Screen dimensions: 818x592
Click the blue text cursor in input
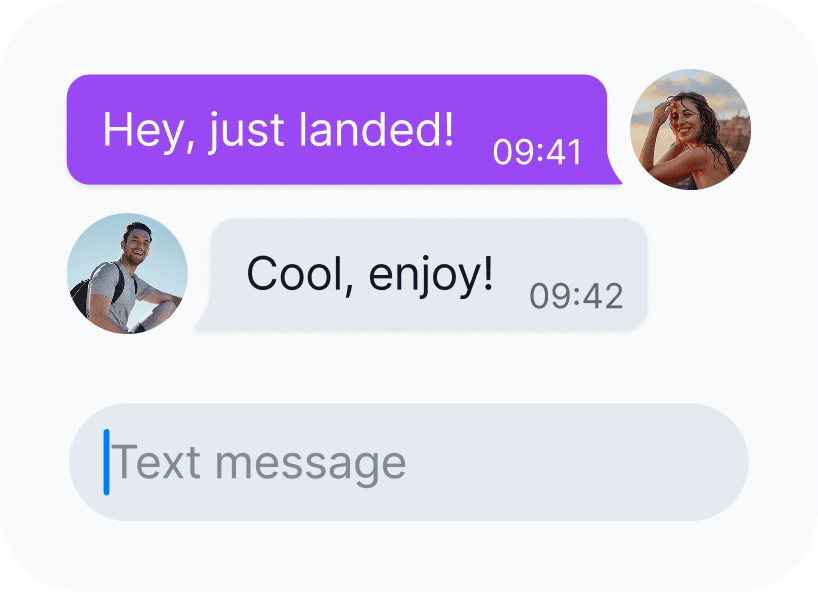106,462
